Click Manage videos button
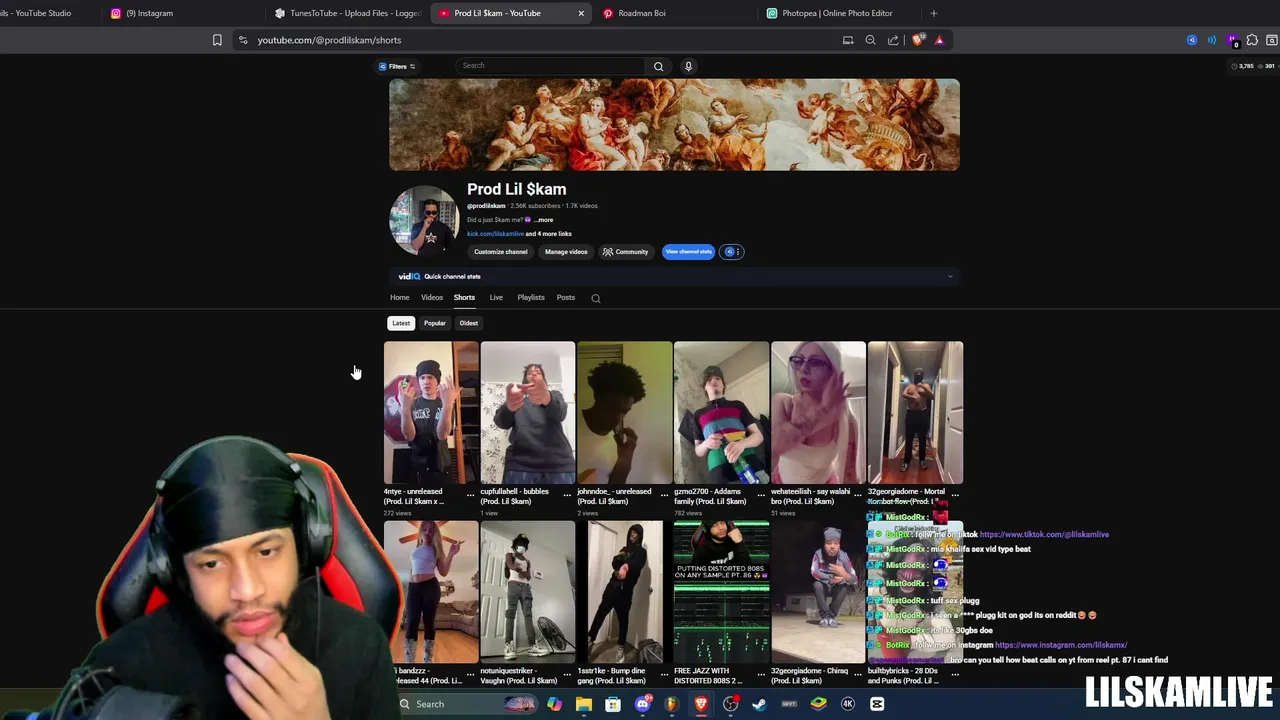The height and width of the screenshot is (720, 1280). tap(566, 252)
